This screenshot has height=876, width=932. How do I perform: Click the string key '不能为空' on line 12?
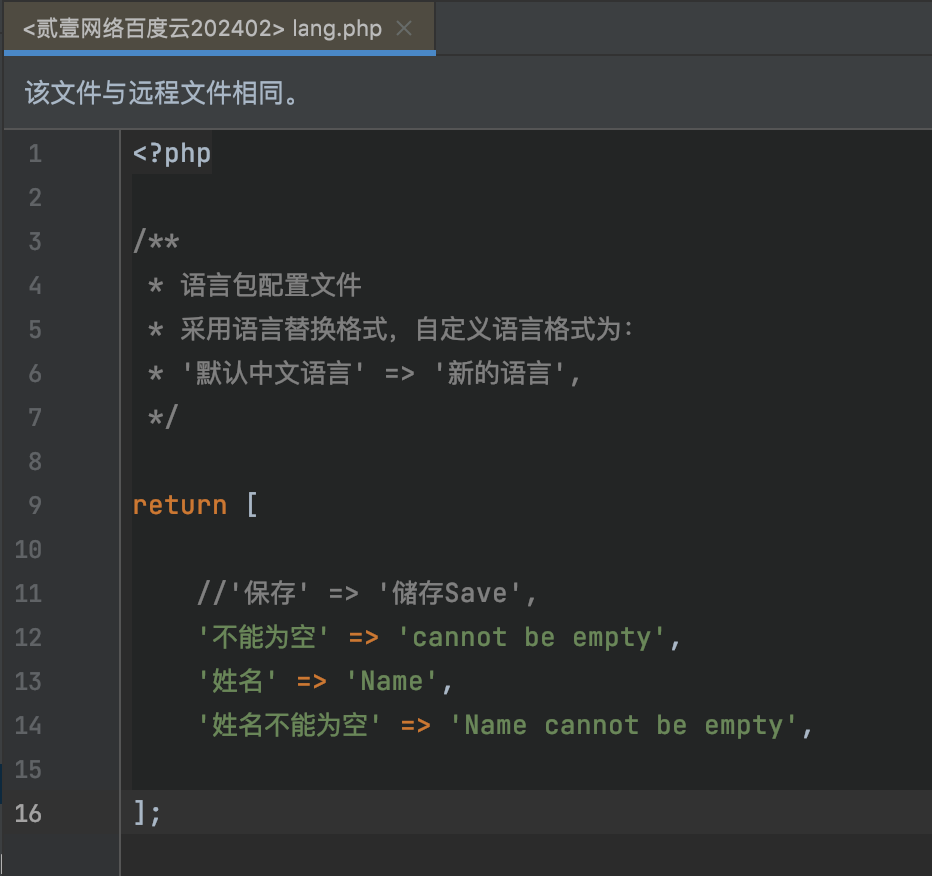pos(263,637)
